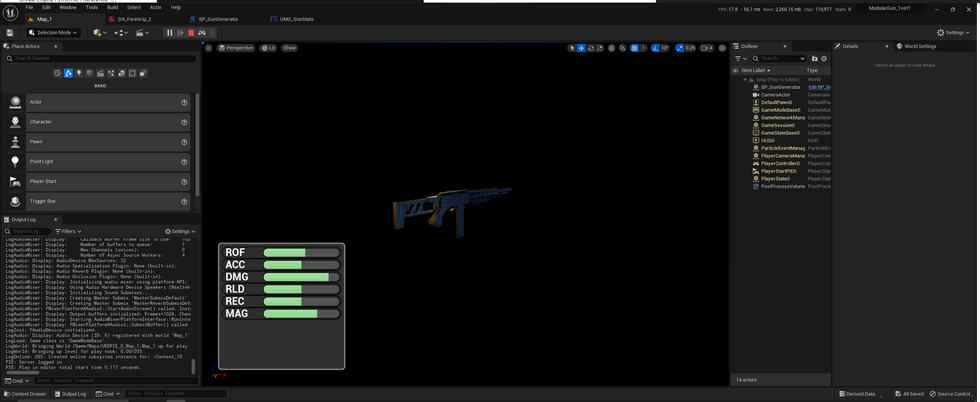980x402 pixels.
Task: Open the viewport Show flags menu
Action: tap(289, 48)
